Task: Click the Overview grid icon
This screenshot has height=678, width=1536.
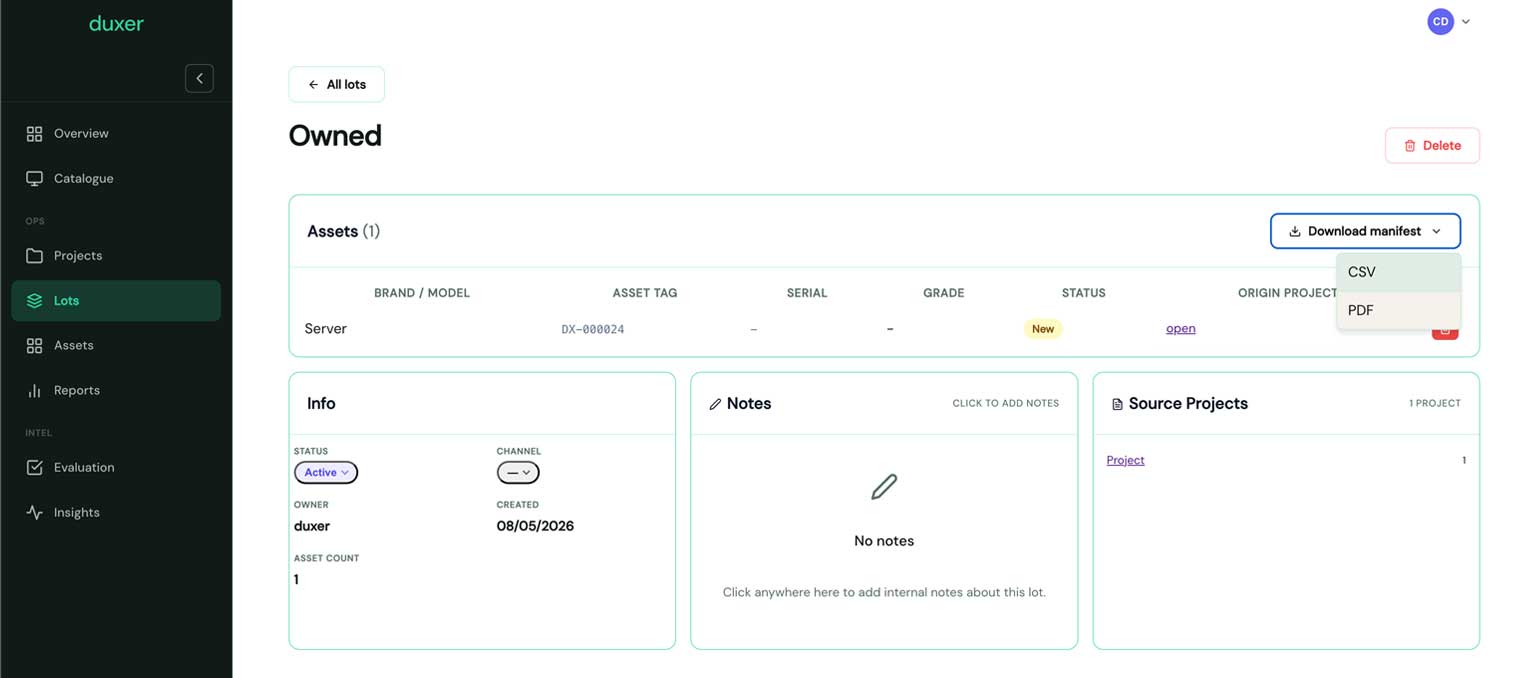Action: click(x=34, y=133)
